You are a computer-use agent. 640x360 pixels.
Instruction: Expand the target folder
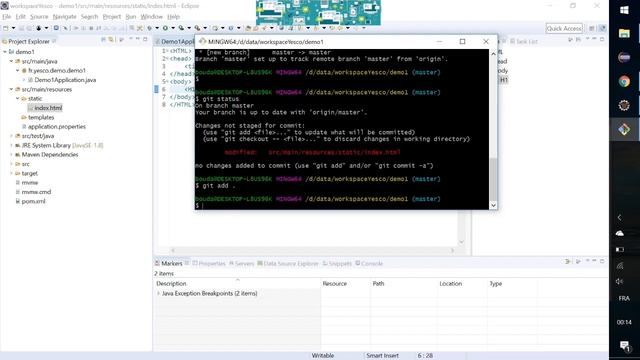(11, 173)
